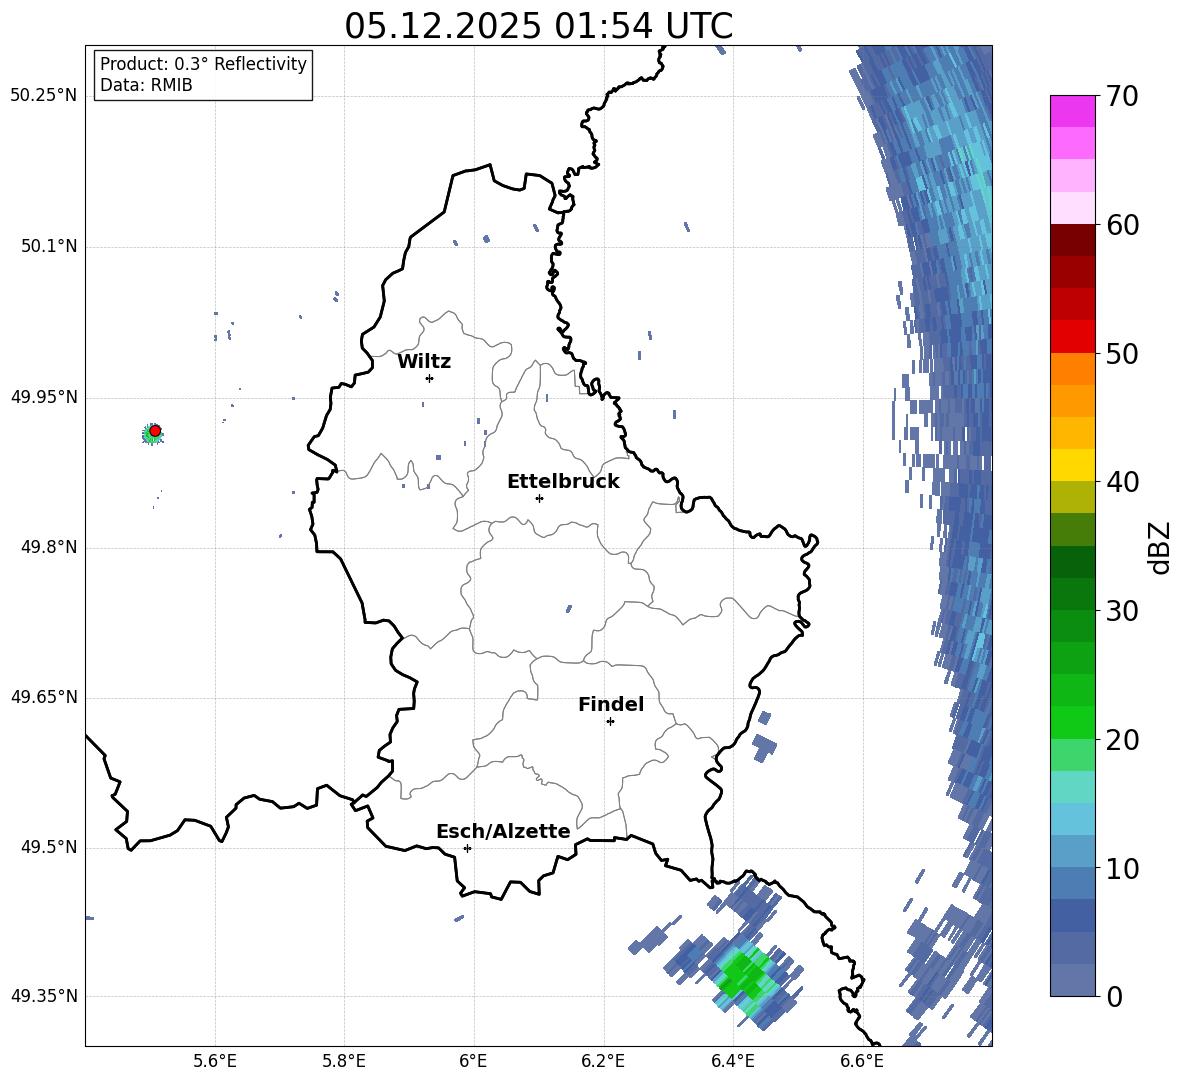Screen dimensions: 1184x1081
Task: Click the 40 tick on colorbar
Action: coord(1122,482)
